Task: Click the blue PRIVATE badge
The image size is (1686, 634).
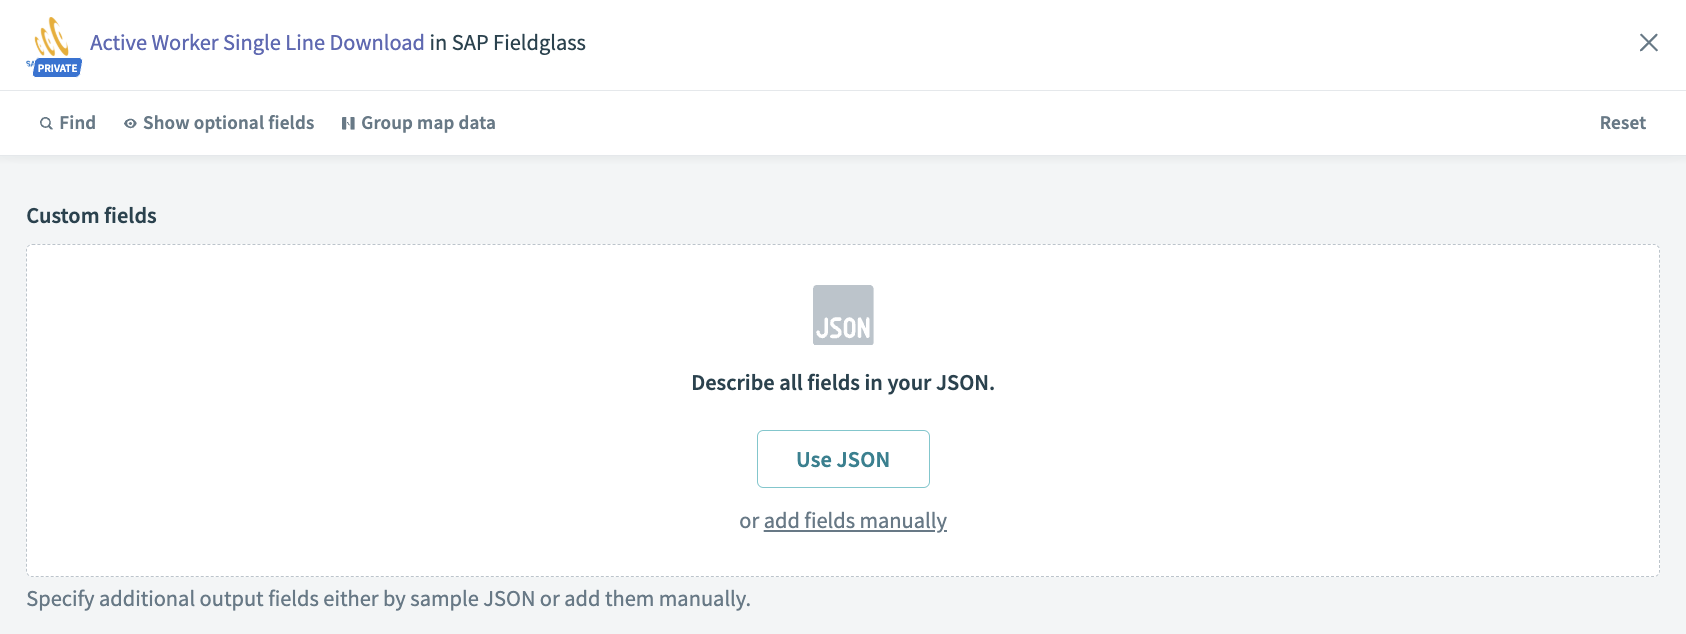Action: coord(57,68)
